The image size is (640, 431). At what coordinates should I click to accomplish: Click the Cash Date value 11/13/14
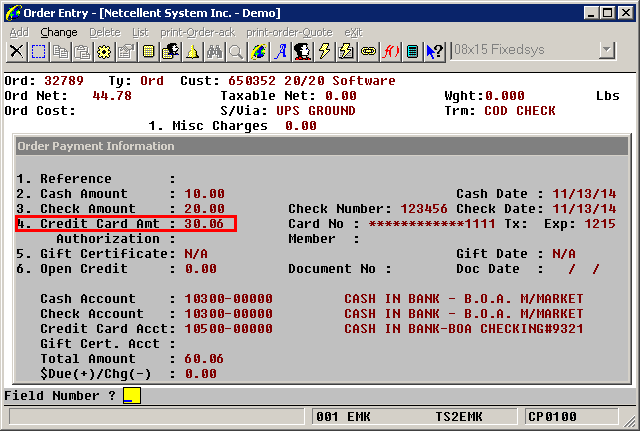pyautogui.click(x=584, y=194)
